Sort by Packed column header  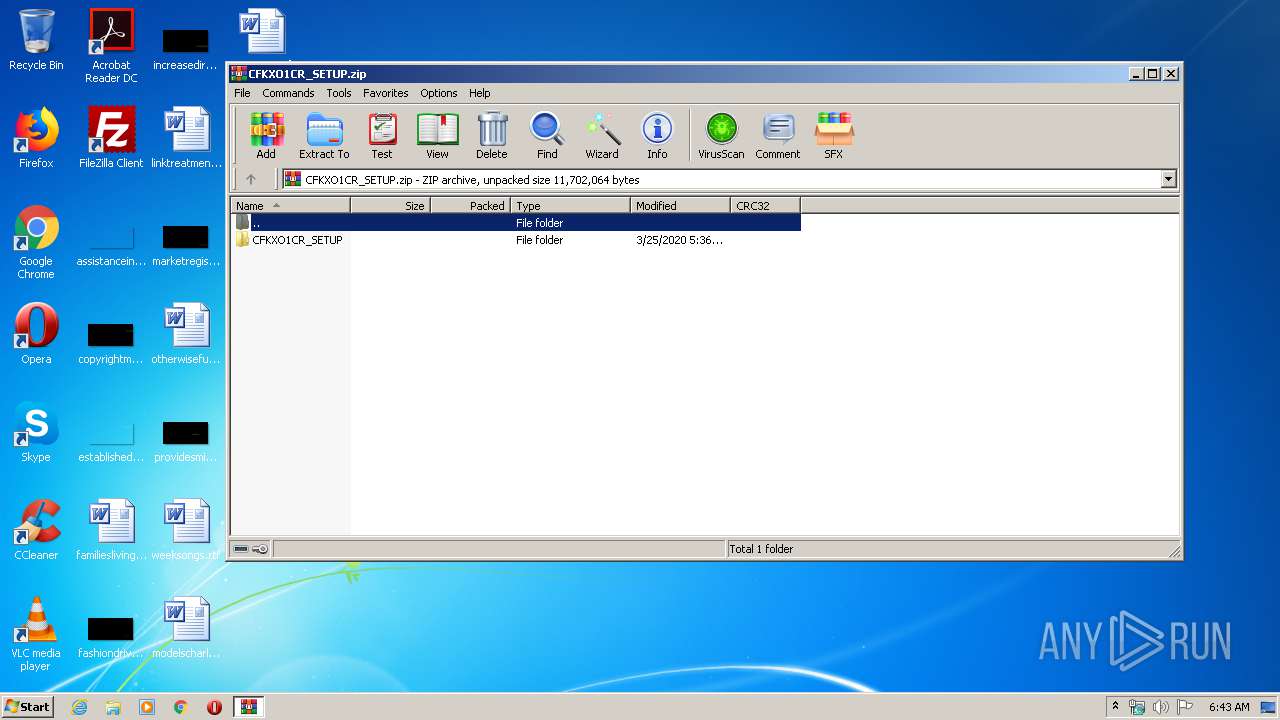click(471, 206)
